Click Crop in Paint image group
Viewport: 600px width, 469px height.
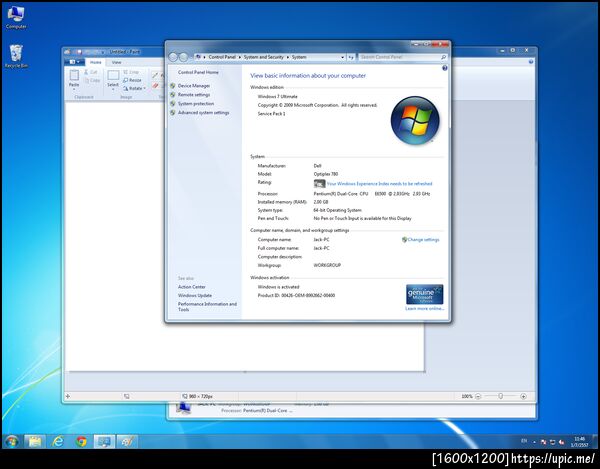(x=131, y=72)
